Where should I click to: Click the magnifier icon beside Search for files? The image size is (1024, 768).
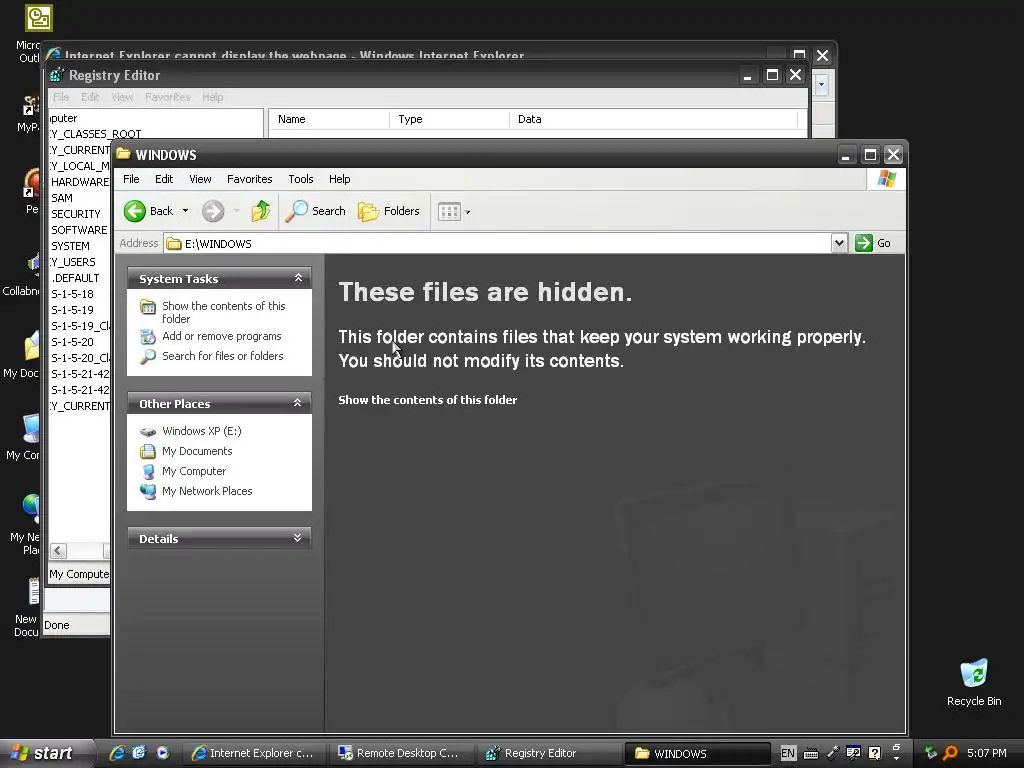148,357
